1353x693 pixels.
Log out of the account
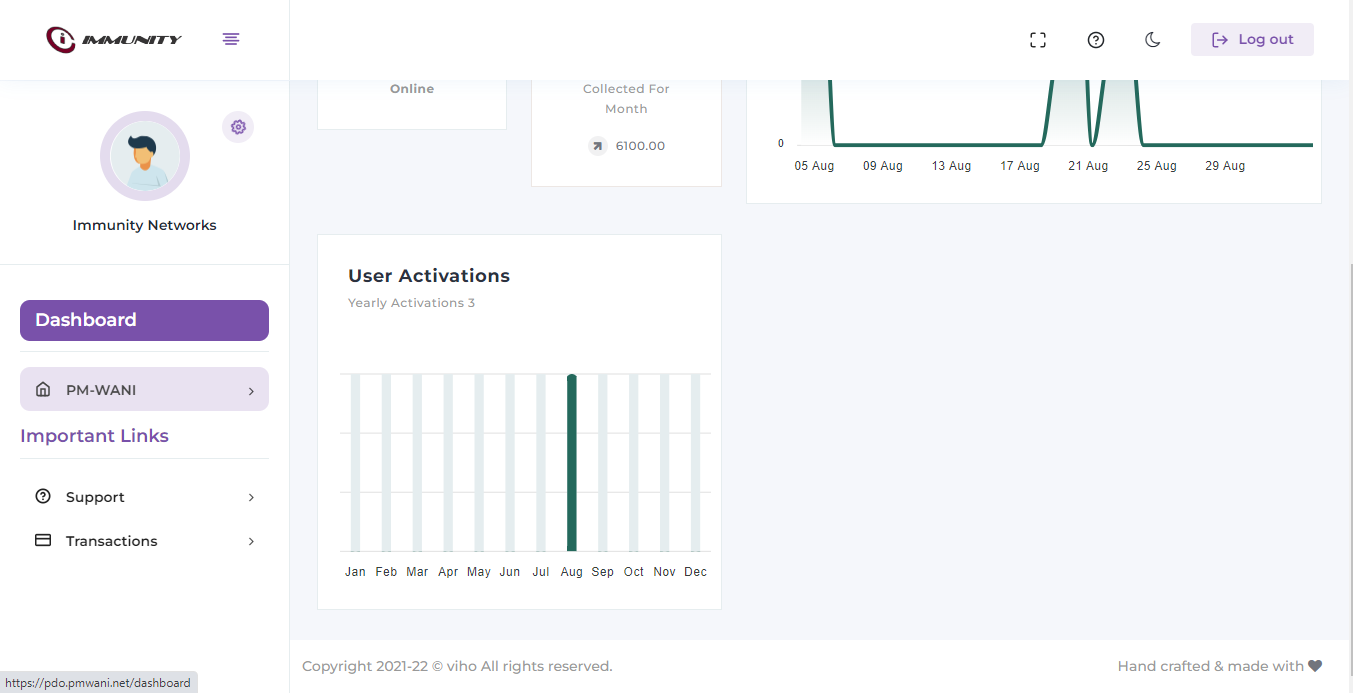[1252, 40]
